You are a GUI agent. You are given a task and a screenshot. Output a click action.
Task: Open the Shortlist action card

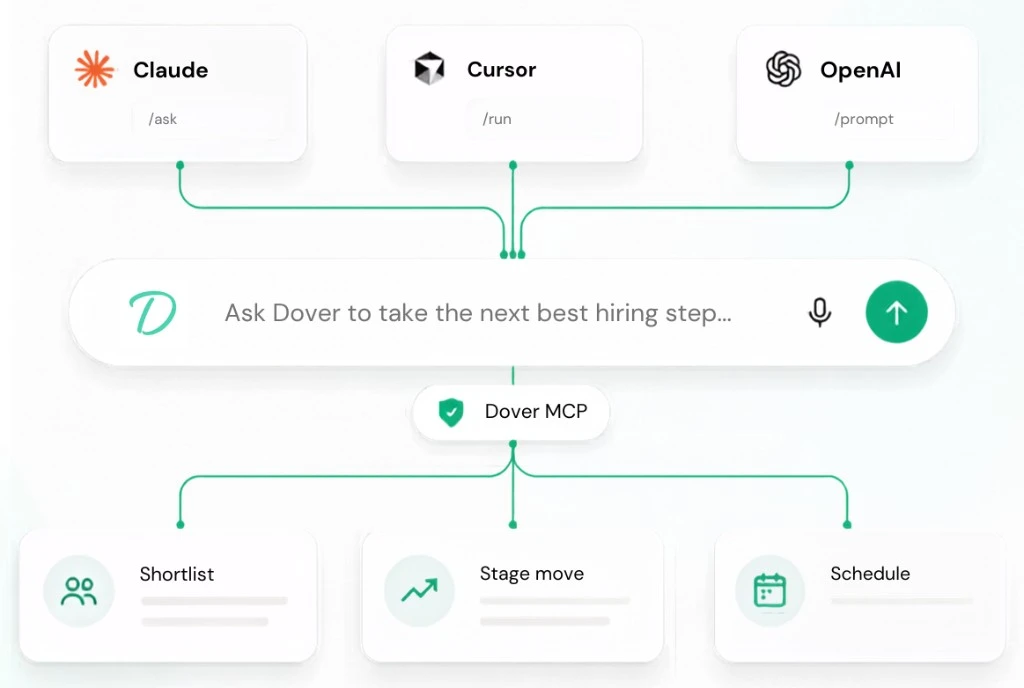tap(168, 596)
